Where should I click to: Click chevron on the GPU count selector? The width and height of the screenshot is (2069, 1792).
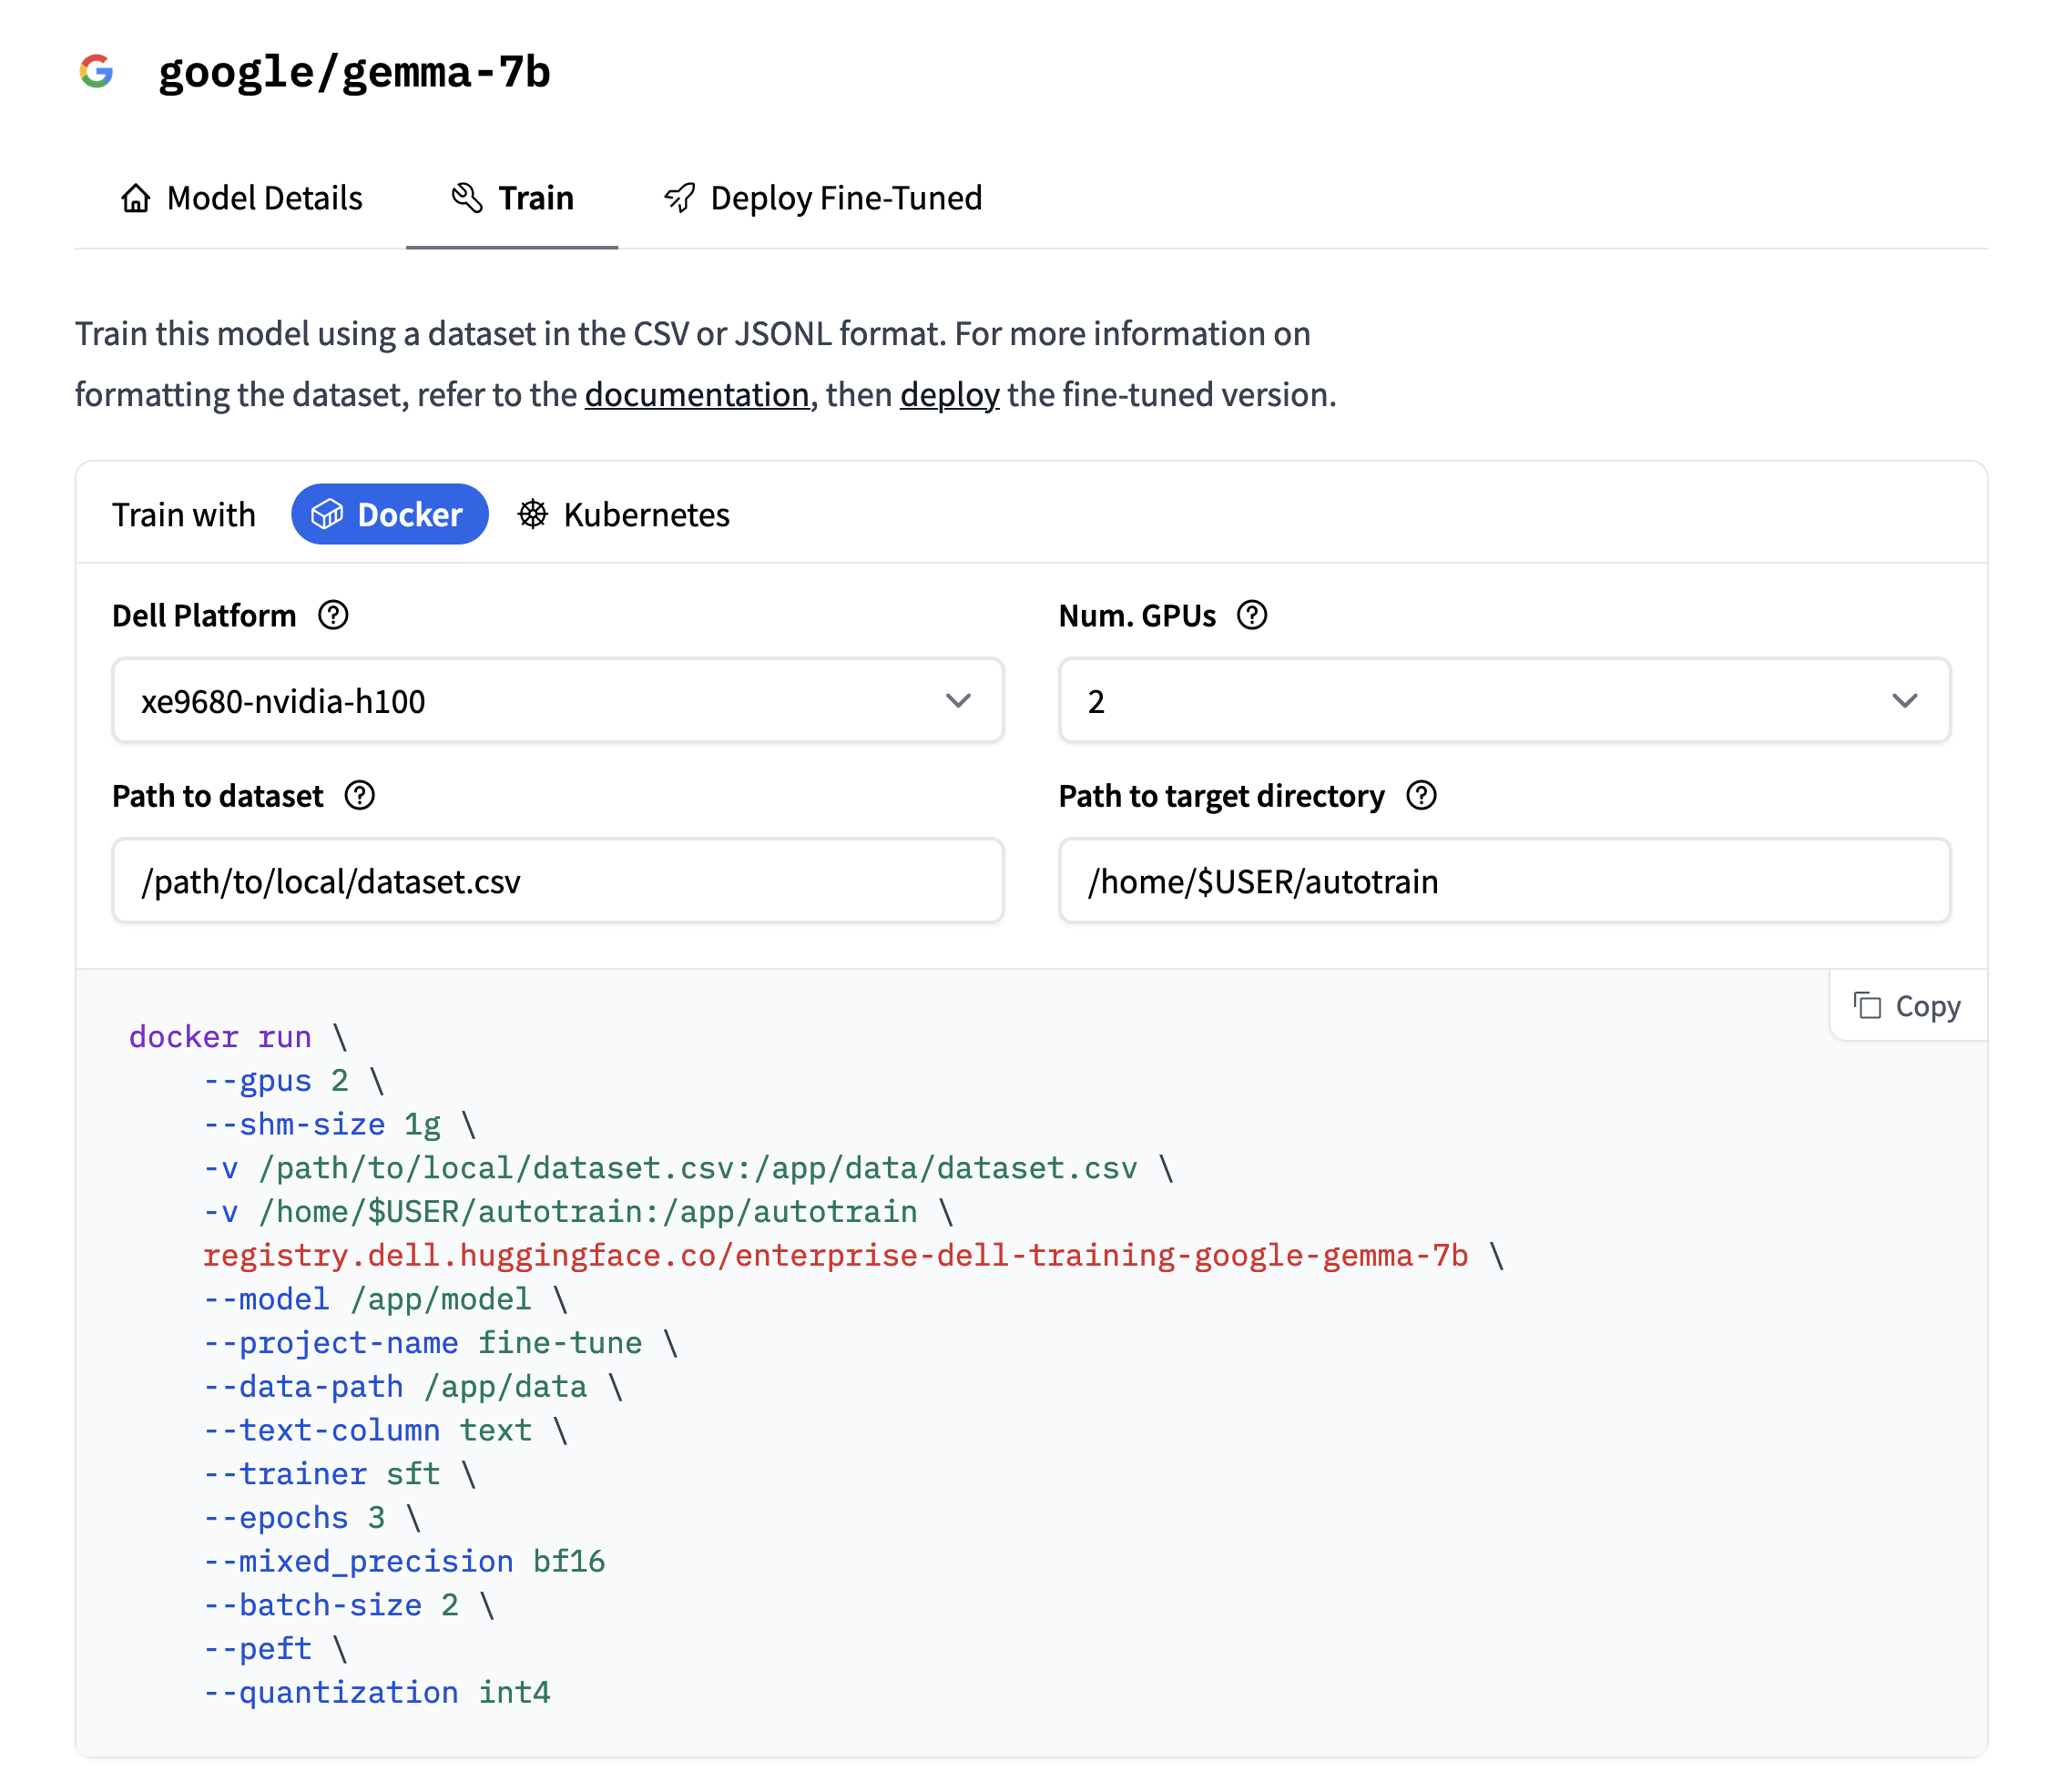(1905, 701)
